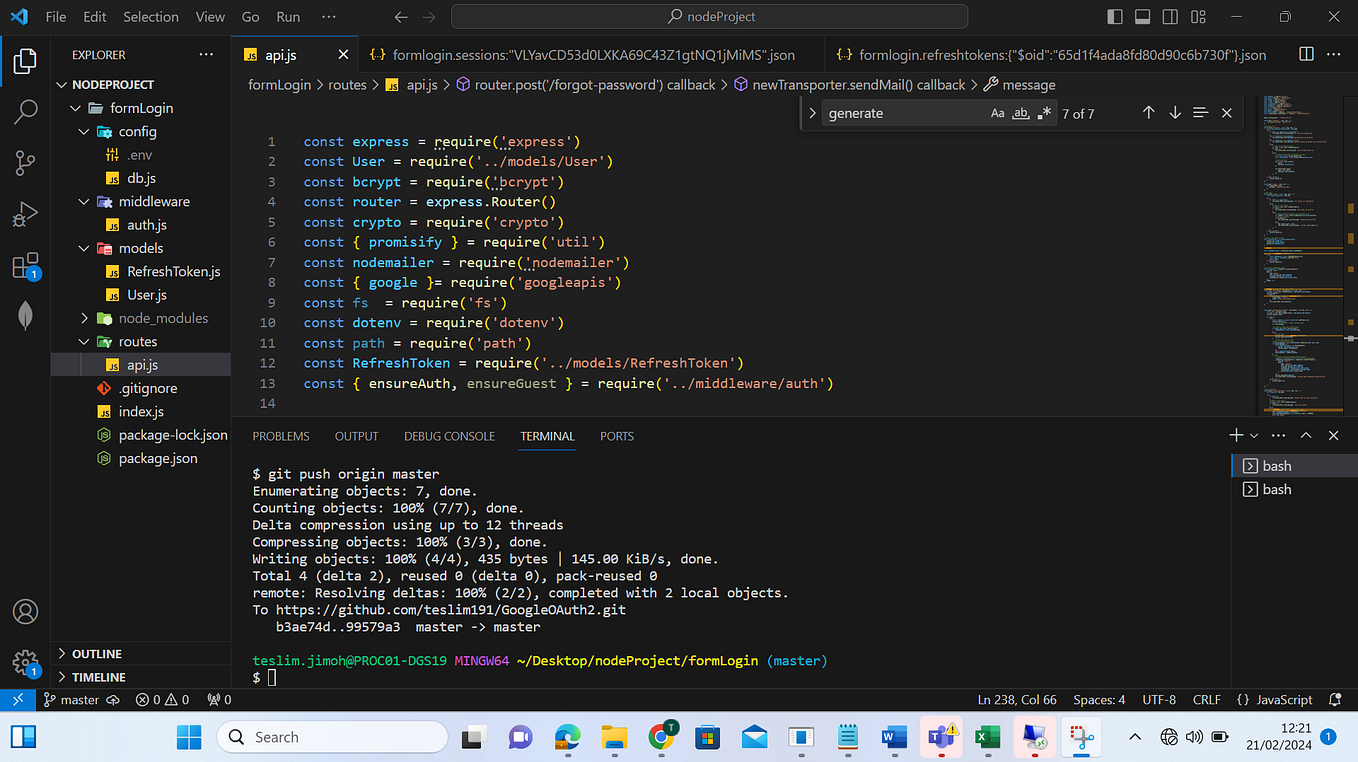Open the Source Control view
The image size is (1358, 762).
(x=25, y=162)
